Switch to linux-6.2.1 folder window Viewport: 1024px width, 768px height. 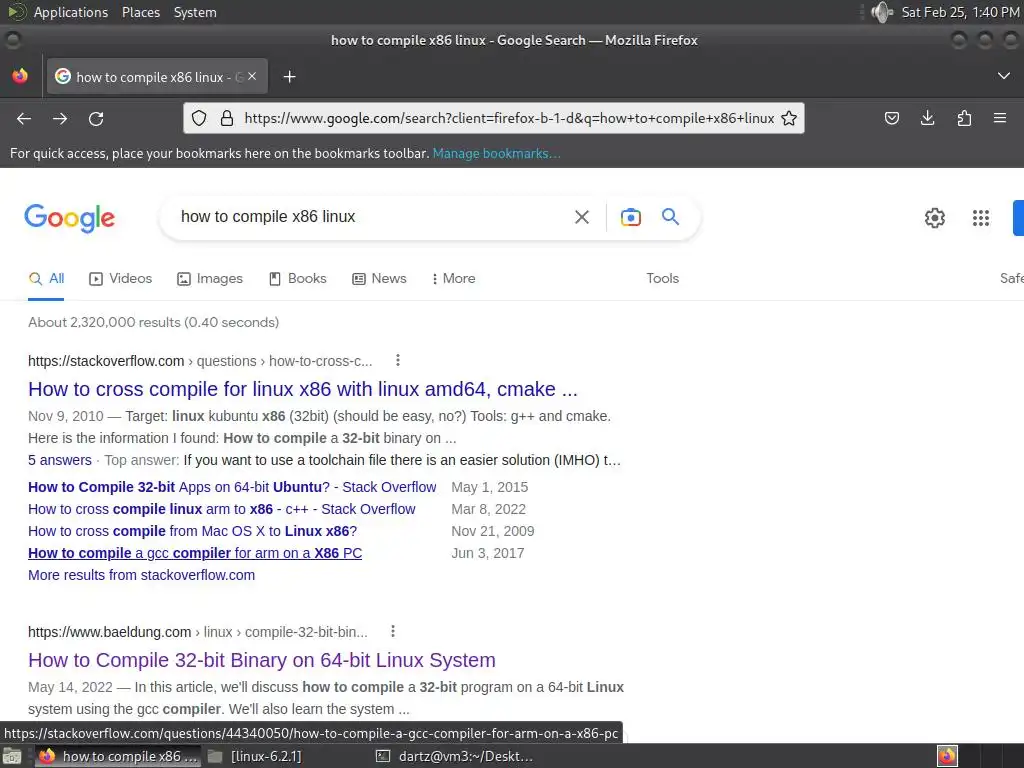coord(255,756)
